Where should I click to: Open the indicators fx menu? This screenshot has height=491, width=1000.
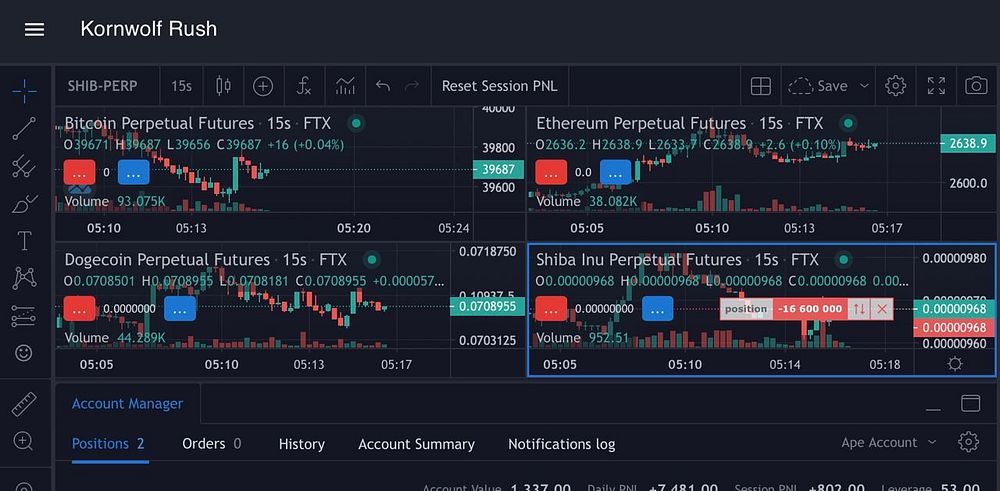(304, 86)
